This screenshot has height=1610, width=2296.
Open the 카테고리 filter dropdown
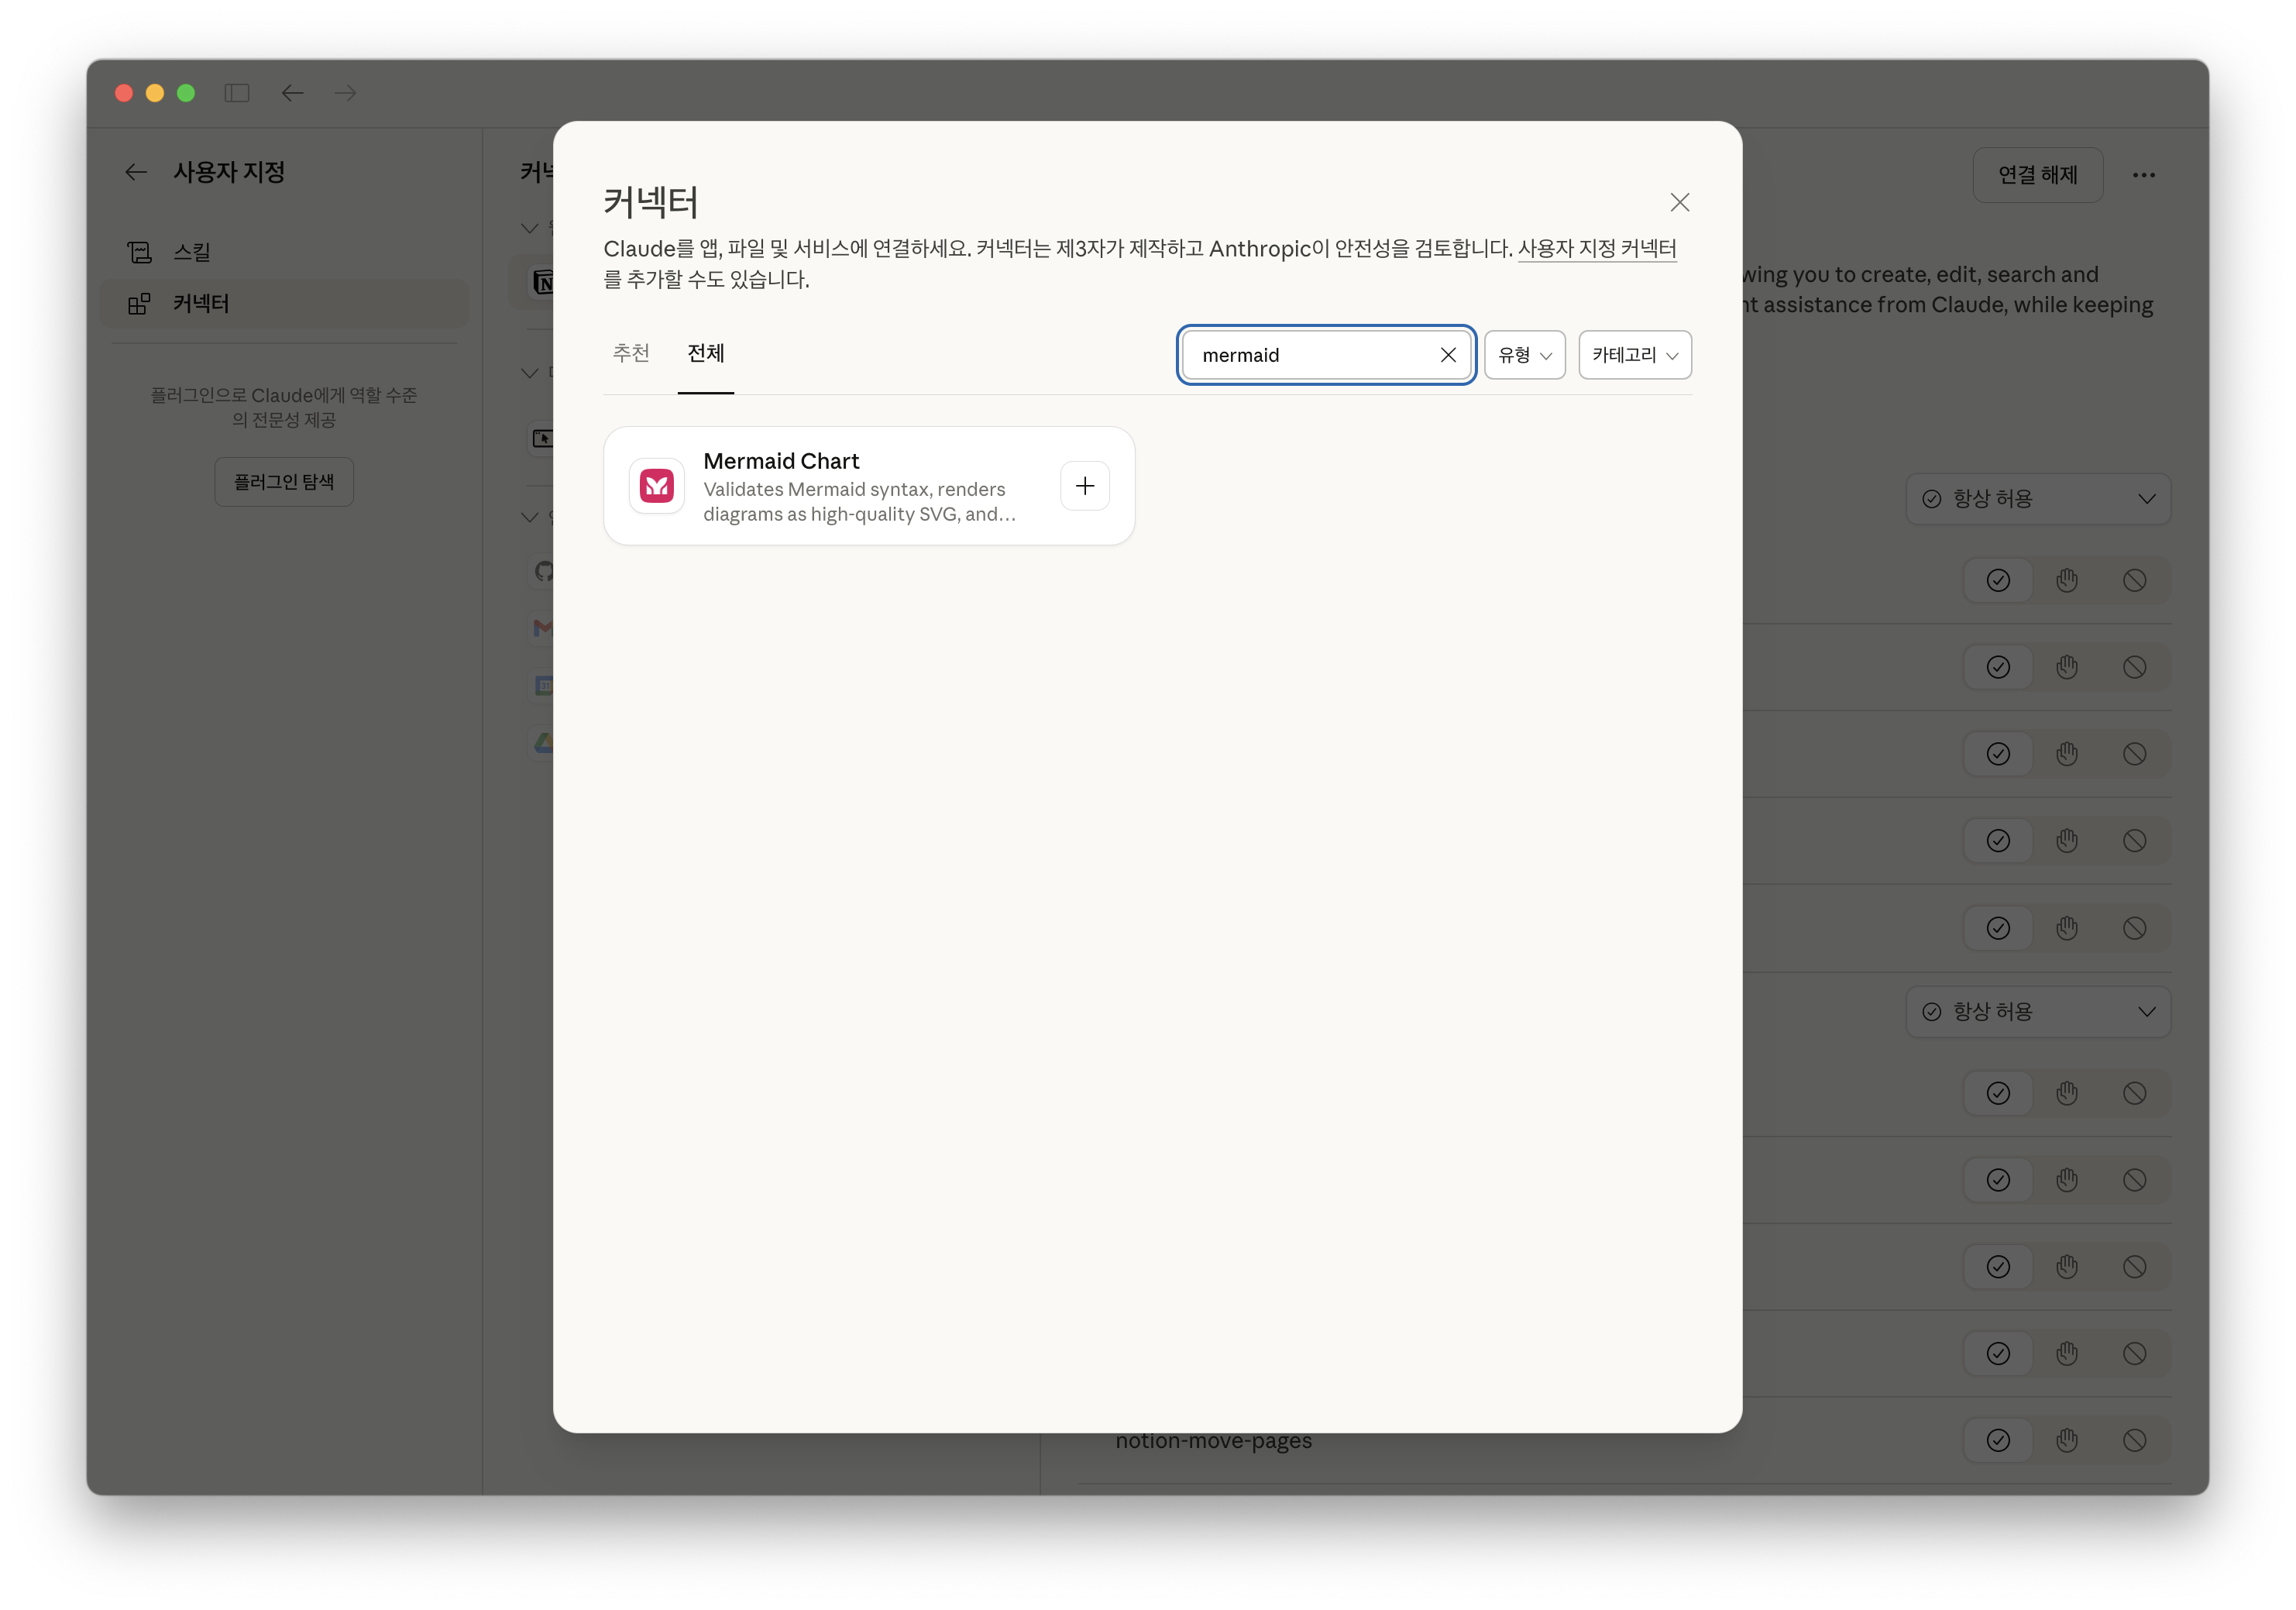pos(1634,355)
